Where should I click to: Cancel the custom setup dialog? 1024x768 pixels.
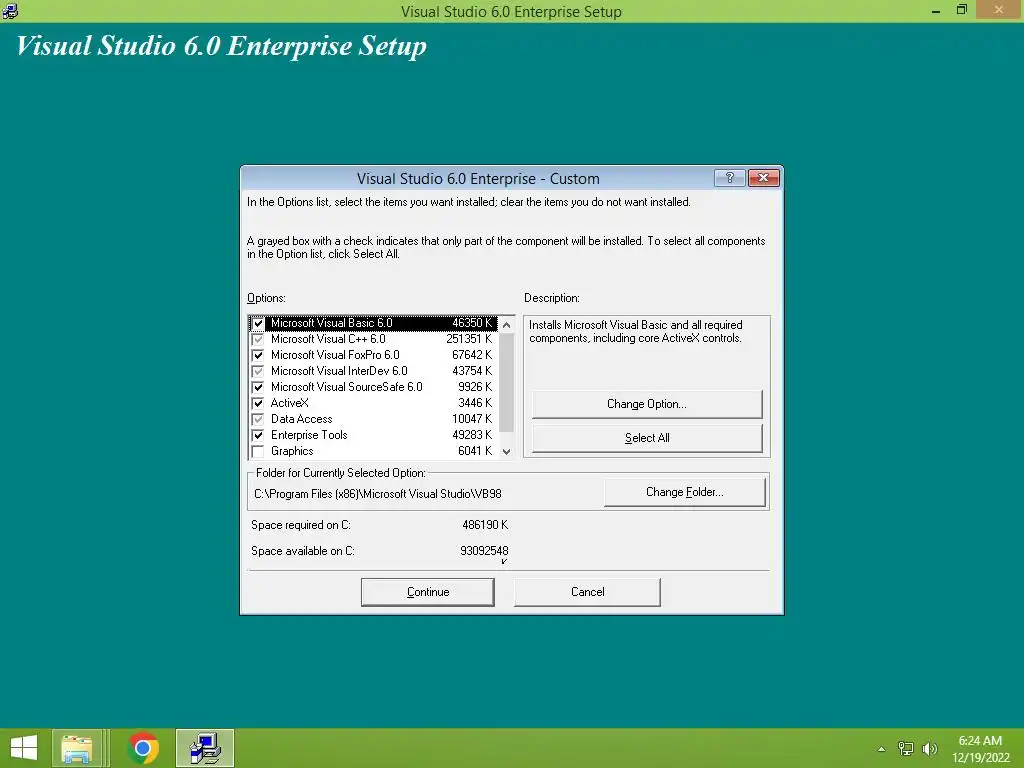tap(587, 592)
